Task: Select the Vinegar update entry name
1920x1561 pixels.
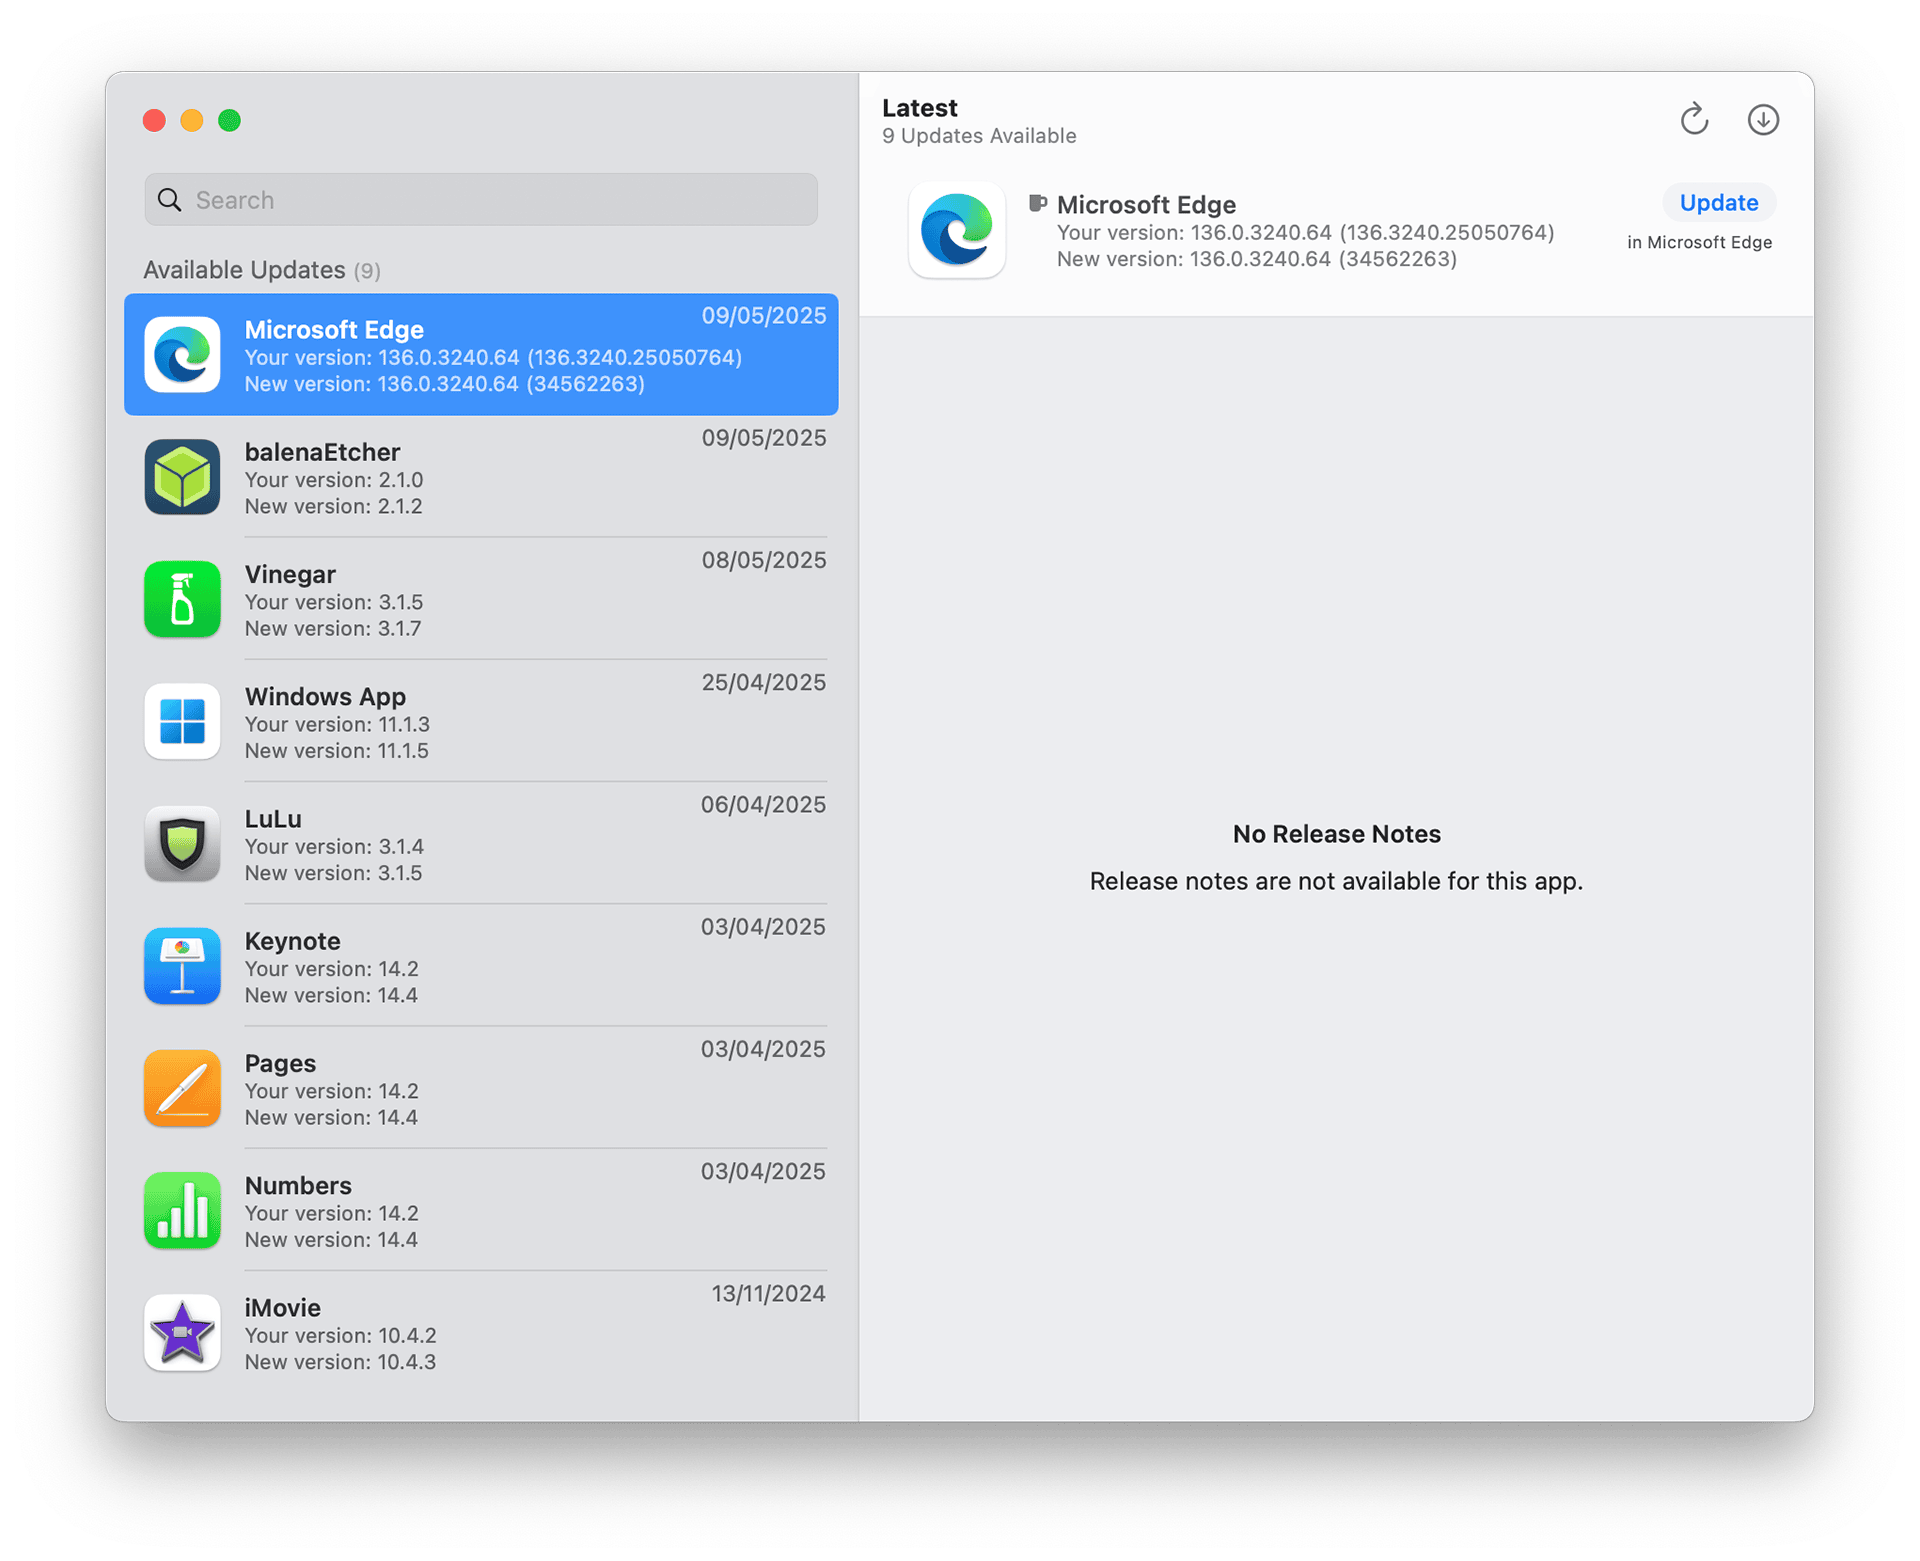Action: (290, 574)
